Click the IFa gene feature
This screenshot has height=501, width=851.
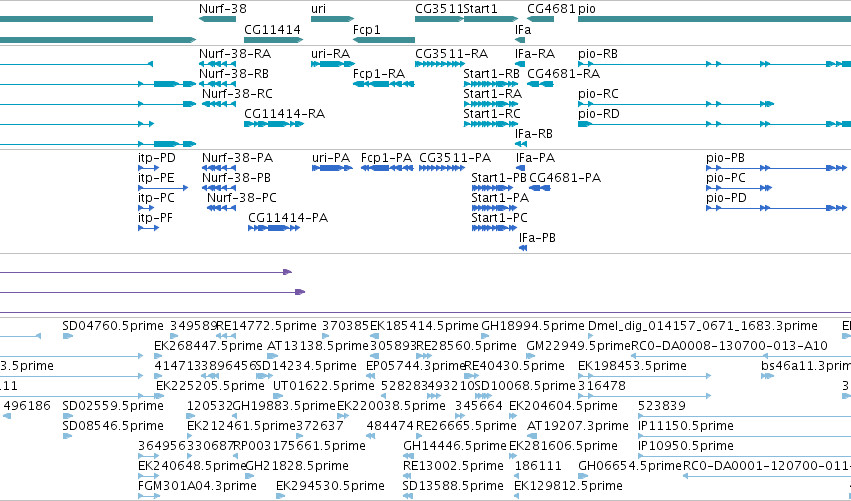click(x=520, y=40)
